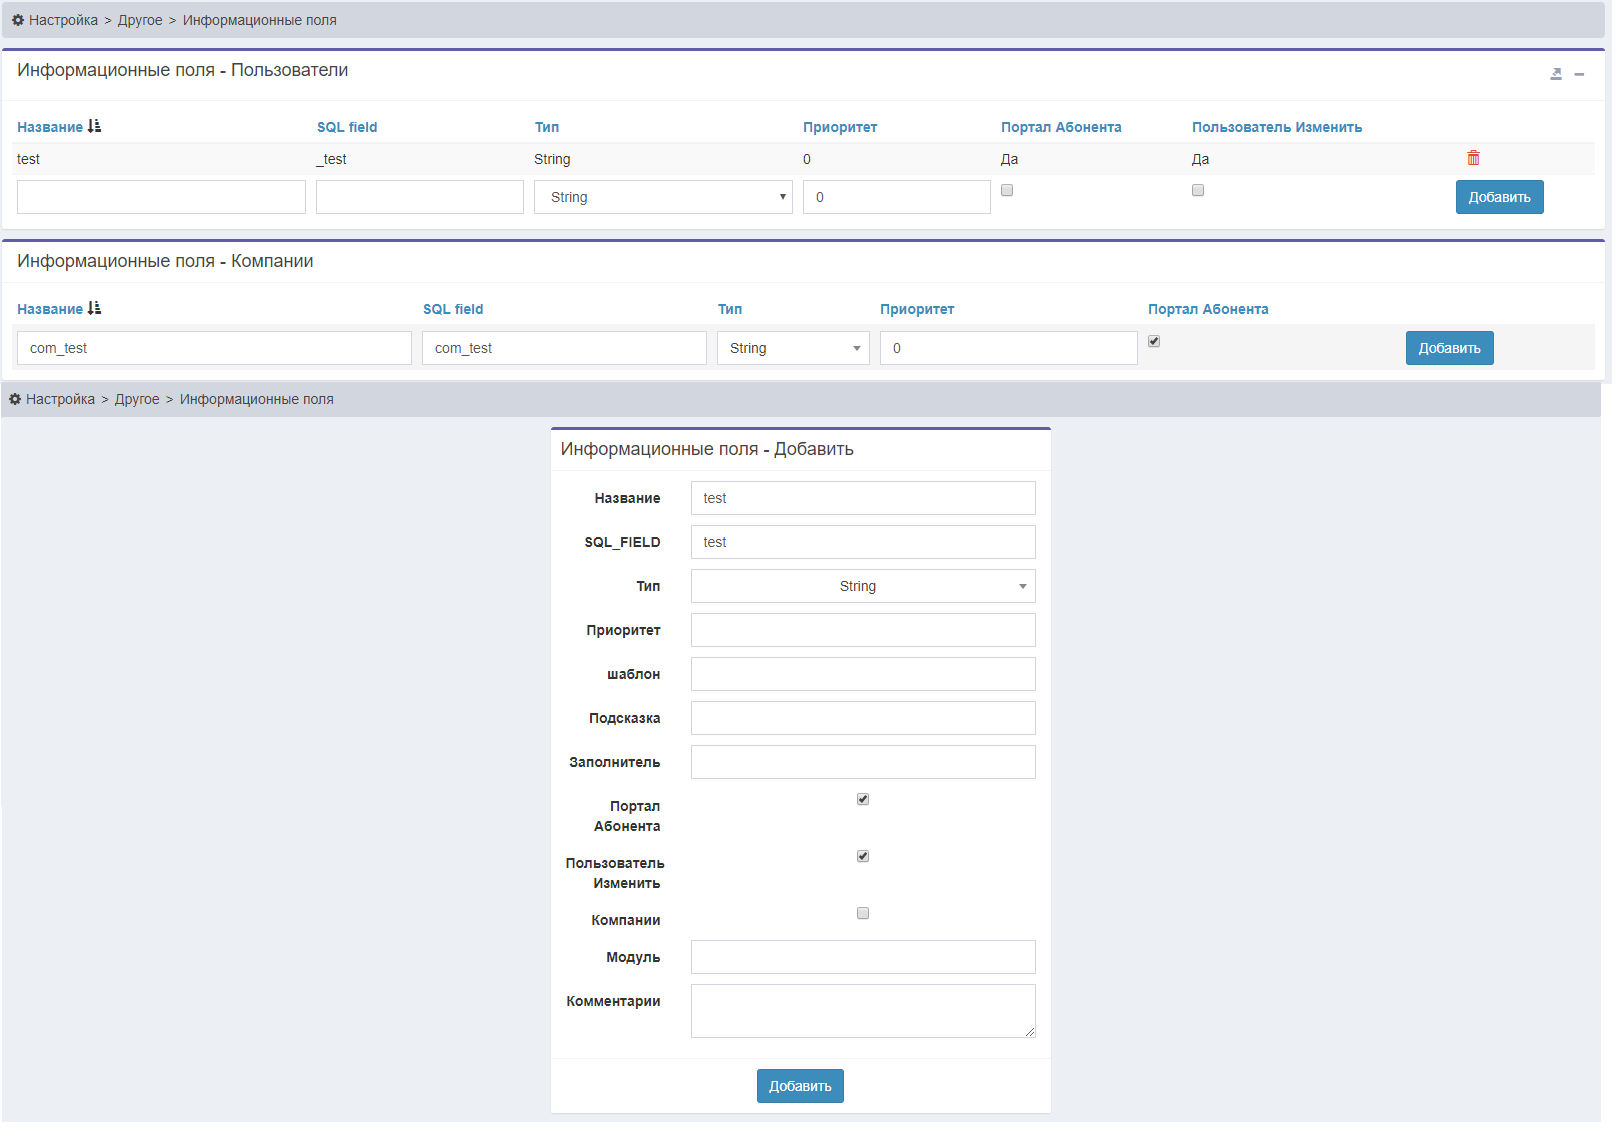This screenshot has height=1134, width=1616.
Task: Expand the Тип dropdown in the Компании row
Action: point(793,348)
